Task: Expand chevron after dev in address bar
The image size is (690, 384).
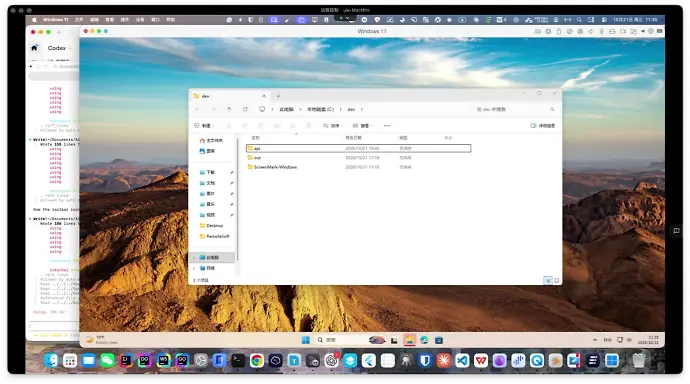Action: pos(362,110)
